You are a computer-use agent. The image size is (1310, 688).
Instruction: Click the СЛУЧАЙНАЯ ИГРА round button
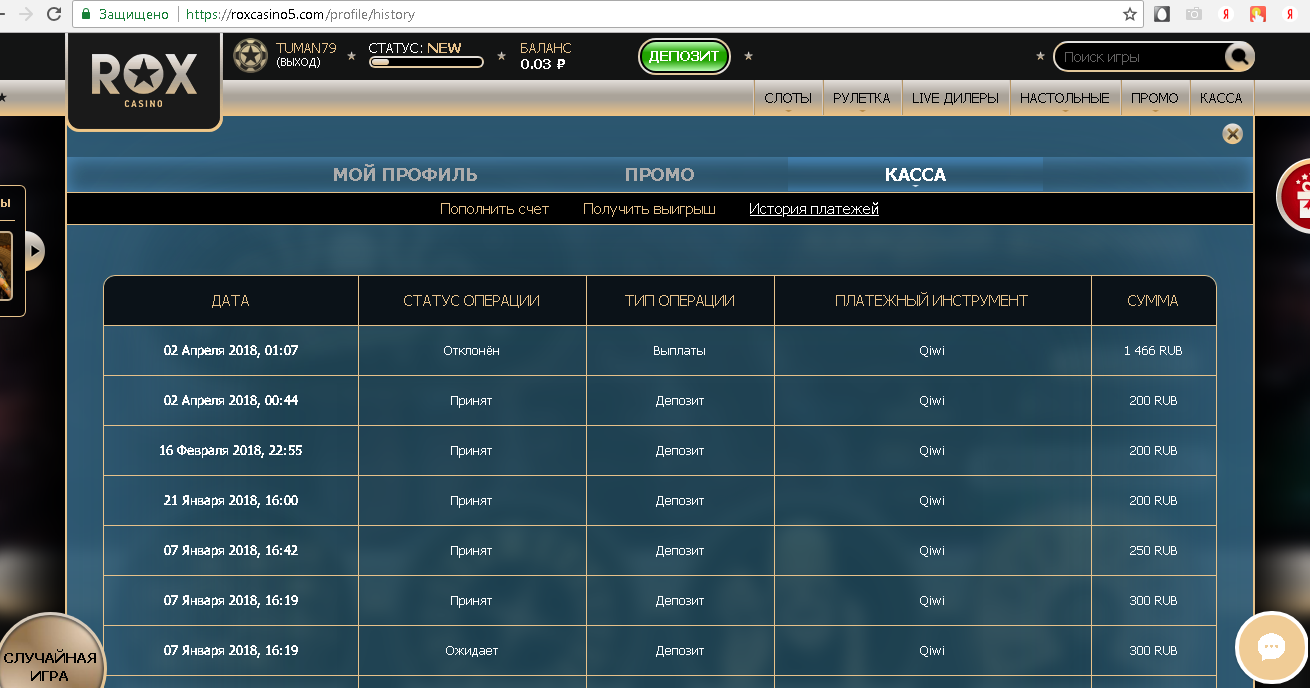point(50,660)
